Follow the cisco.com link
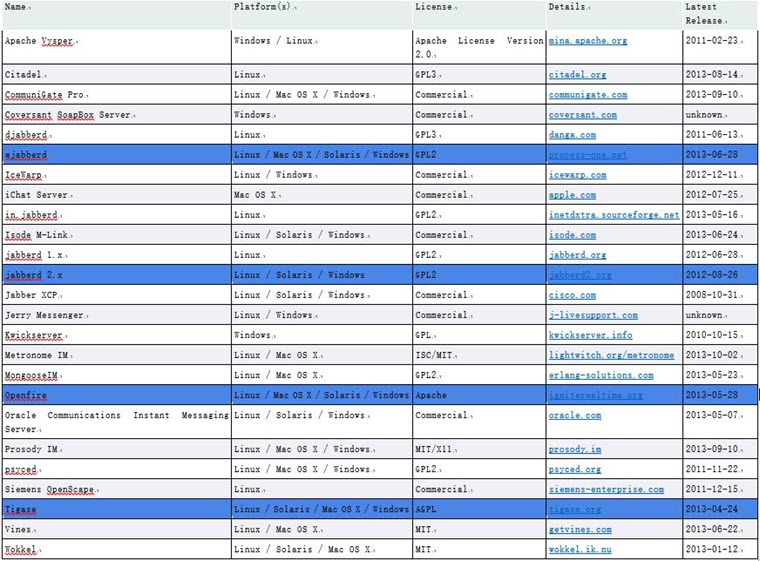760x561 pixels. [x=572, y=295]
